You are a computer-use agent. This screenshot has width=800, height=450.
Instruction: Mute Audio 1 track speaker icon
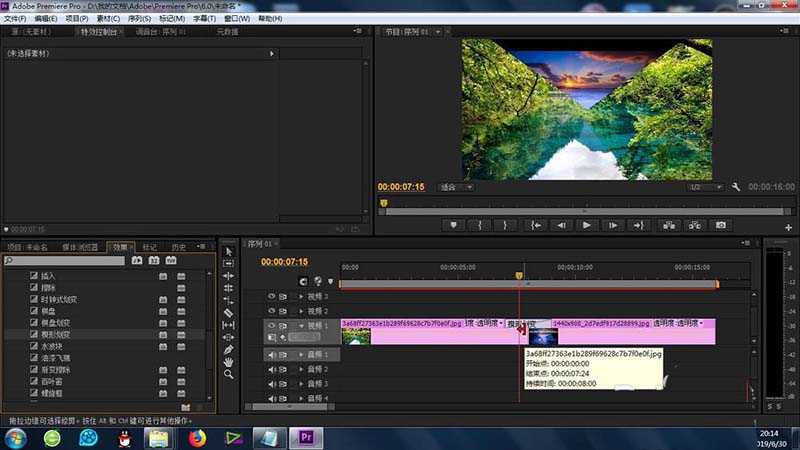coord(271,355)
